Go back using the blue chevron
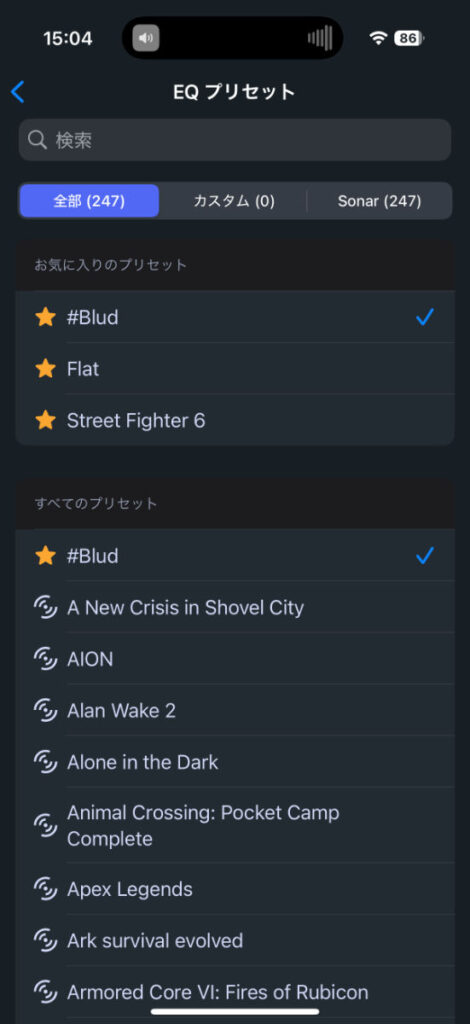The width and height of the screenshot is (470, 1024). click(18, 92)
